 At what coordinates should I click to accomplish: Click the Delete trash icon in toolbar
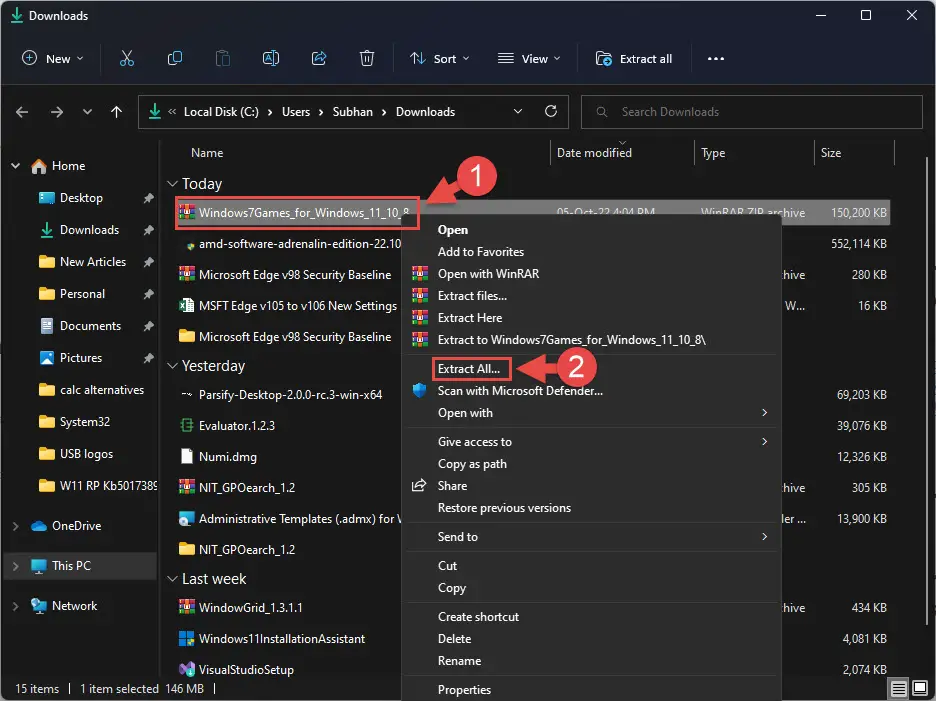367,59
